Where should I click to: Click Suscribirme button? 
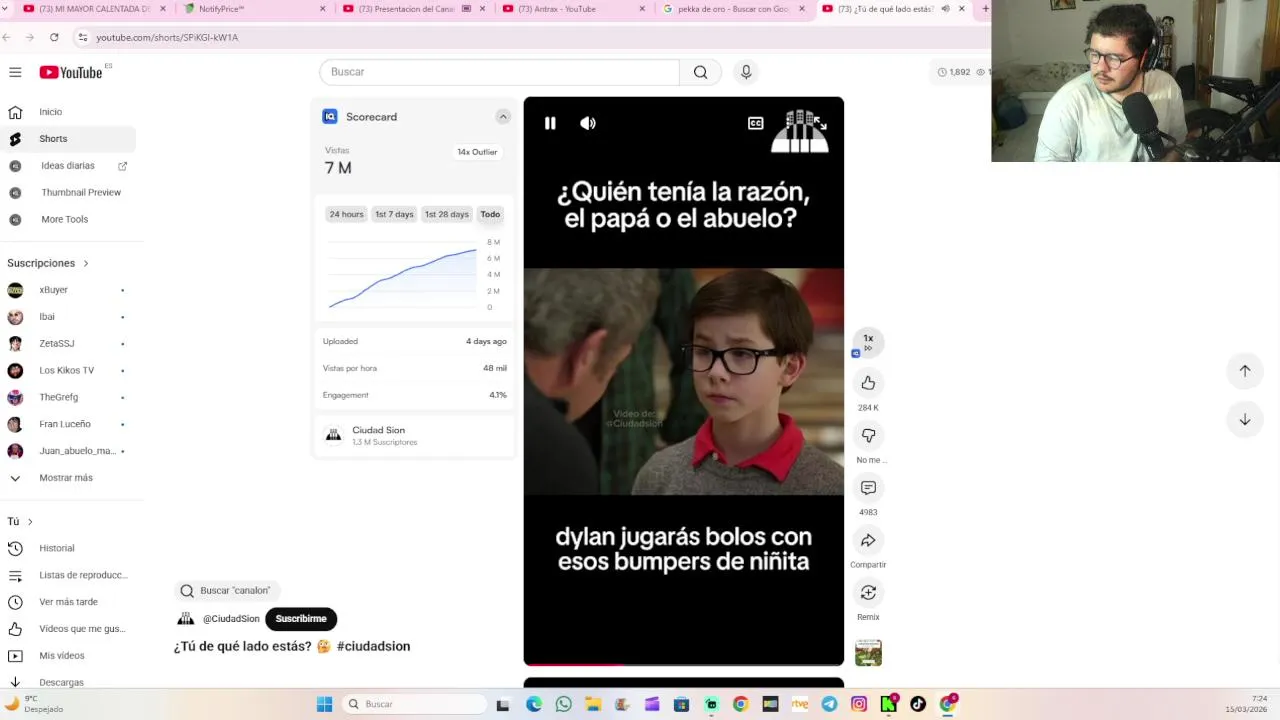(x=301, y=619)
